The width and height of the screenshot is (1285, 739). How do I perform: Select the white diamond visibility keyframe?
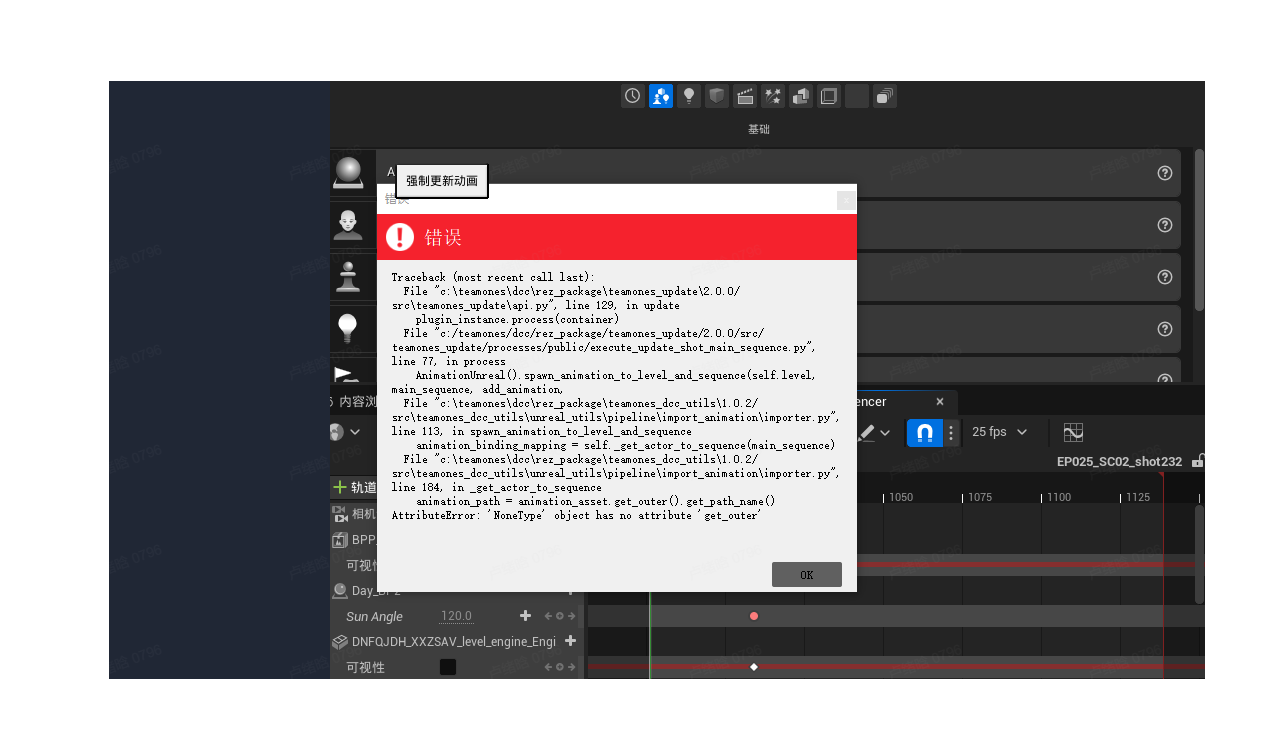[754, 667]
